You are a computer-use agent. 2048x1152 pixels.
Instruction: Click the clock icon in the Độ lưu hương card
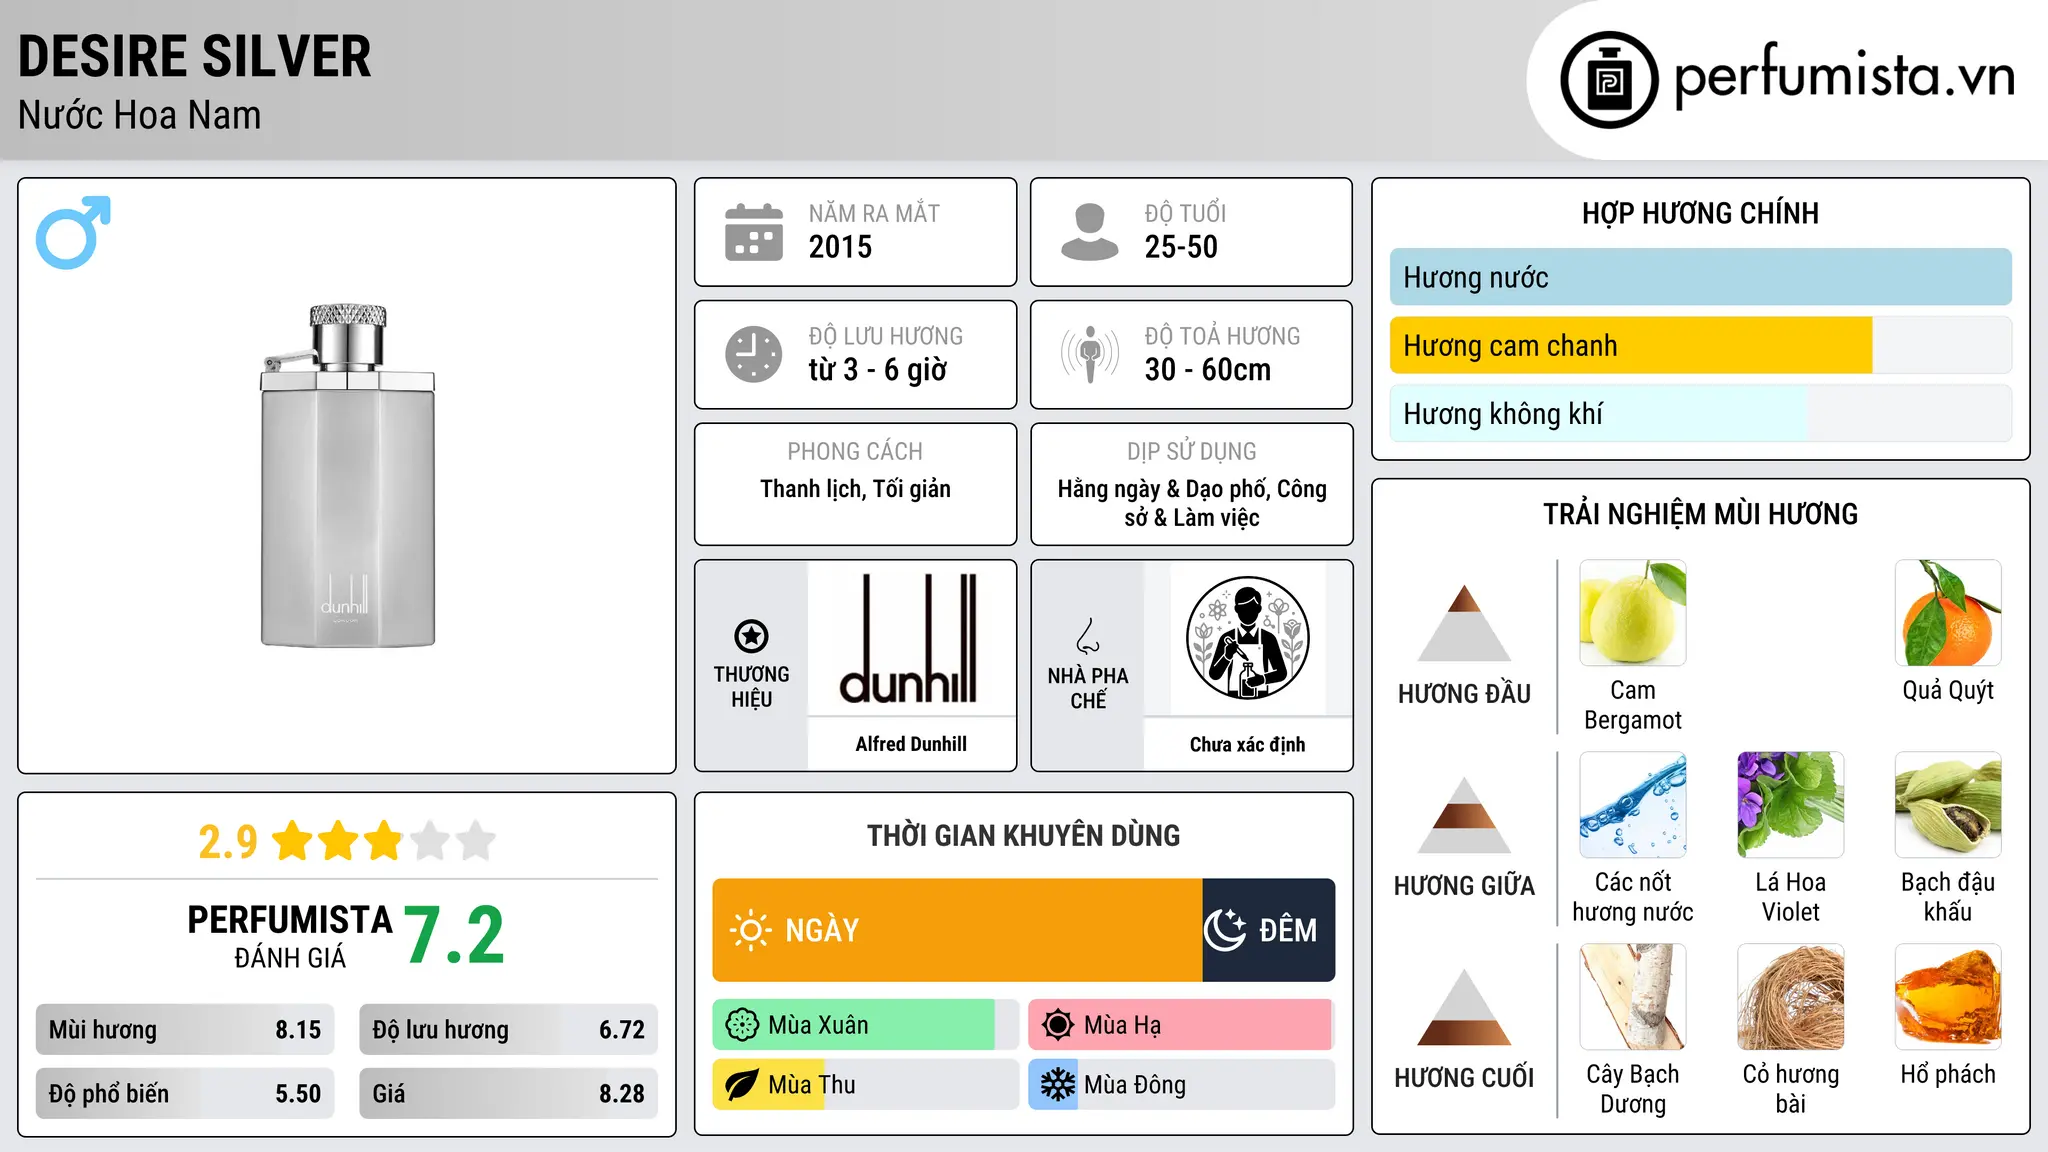[754, 354]
